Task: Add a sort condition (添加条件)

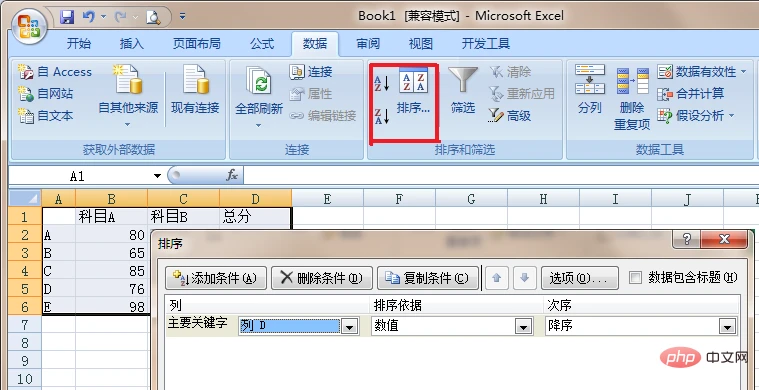Action: click(x=216, y=278)
